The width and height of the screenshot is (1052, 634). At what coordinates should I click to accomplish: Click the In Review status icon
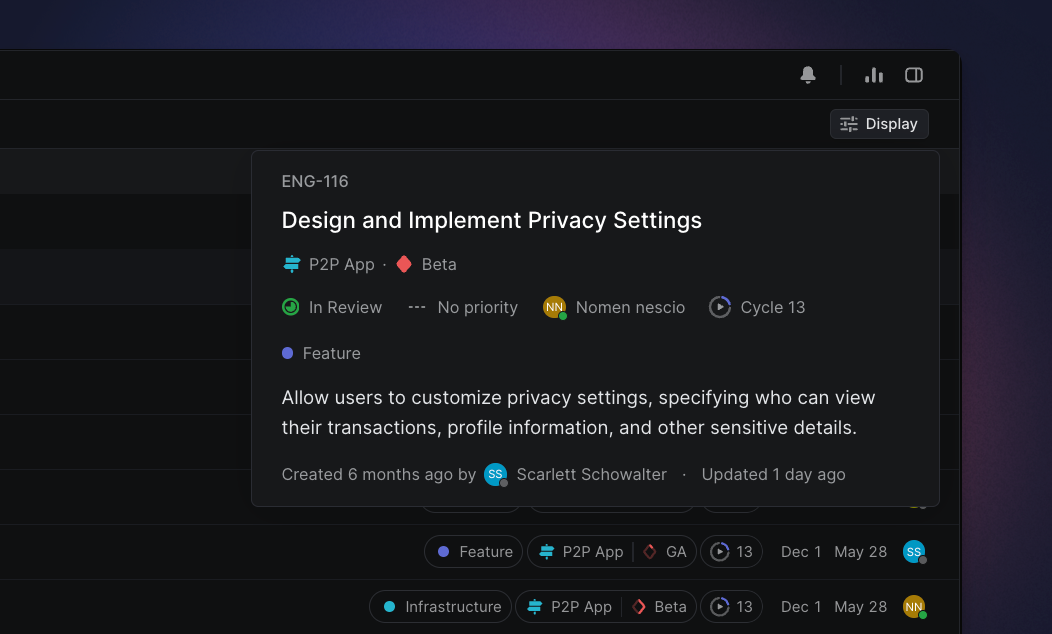[x=290, y=307]
